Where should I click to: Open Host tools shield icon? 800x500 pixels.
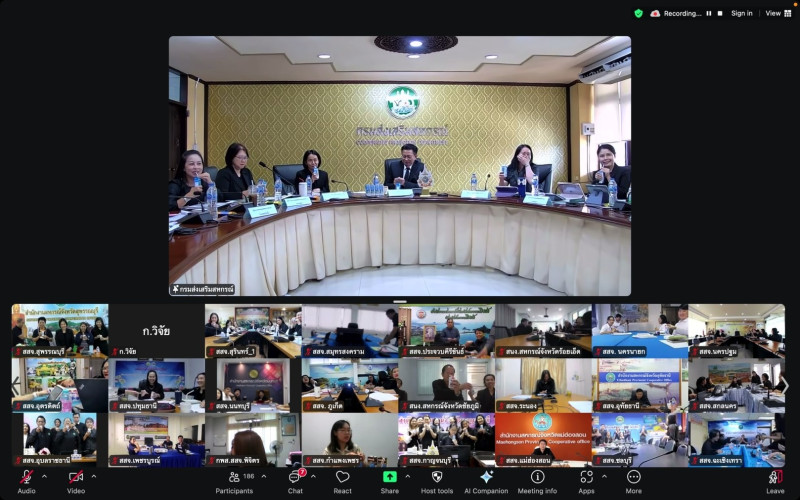437,481
